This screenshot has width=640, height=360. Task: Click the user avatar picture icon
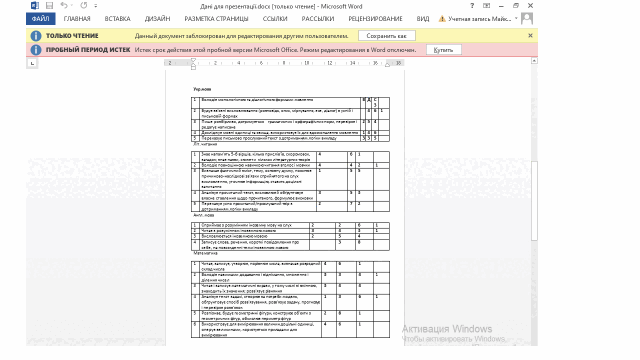click(527, 18)
